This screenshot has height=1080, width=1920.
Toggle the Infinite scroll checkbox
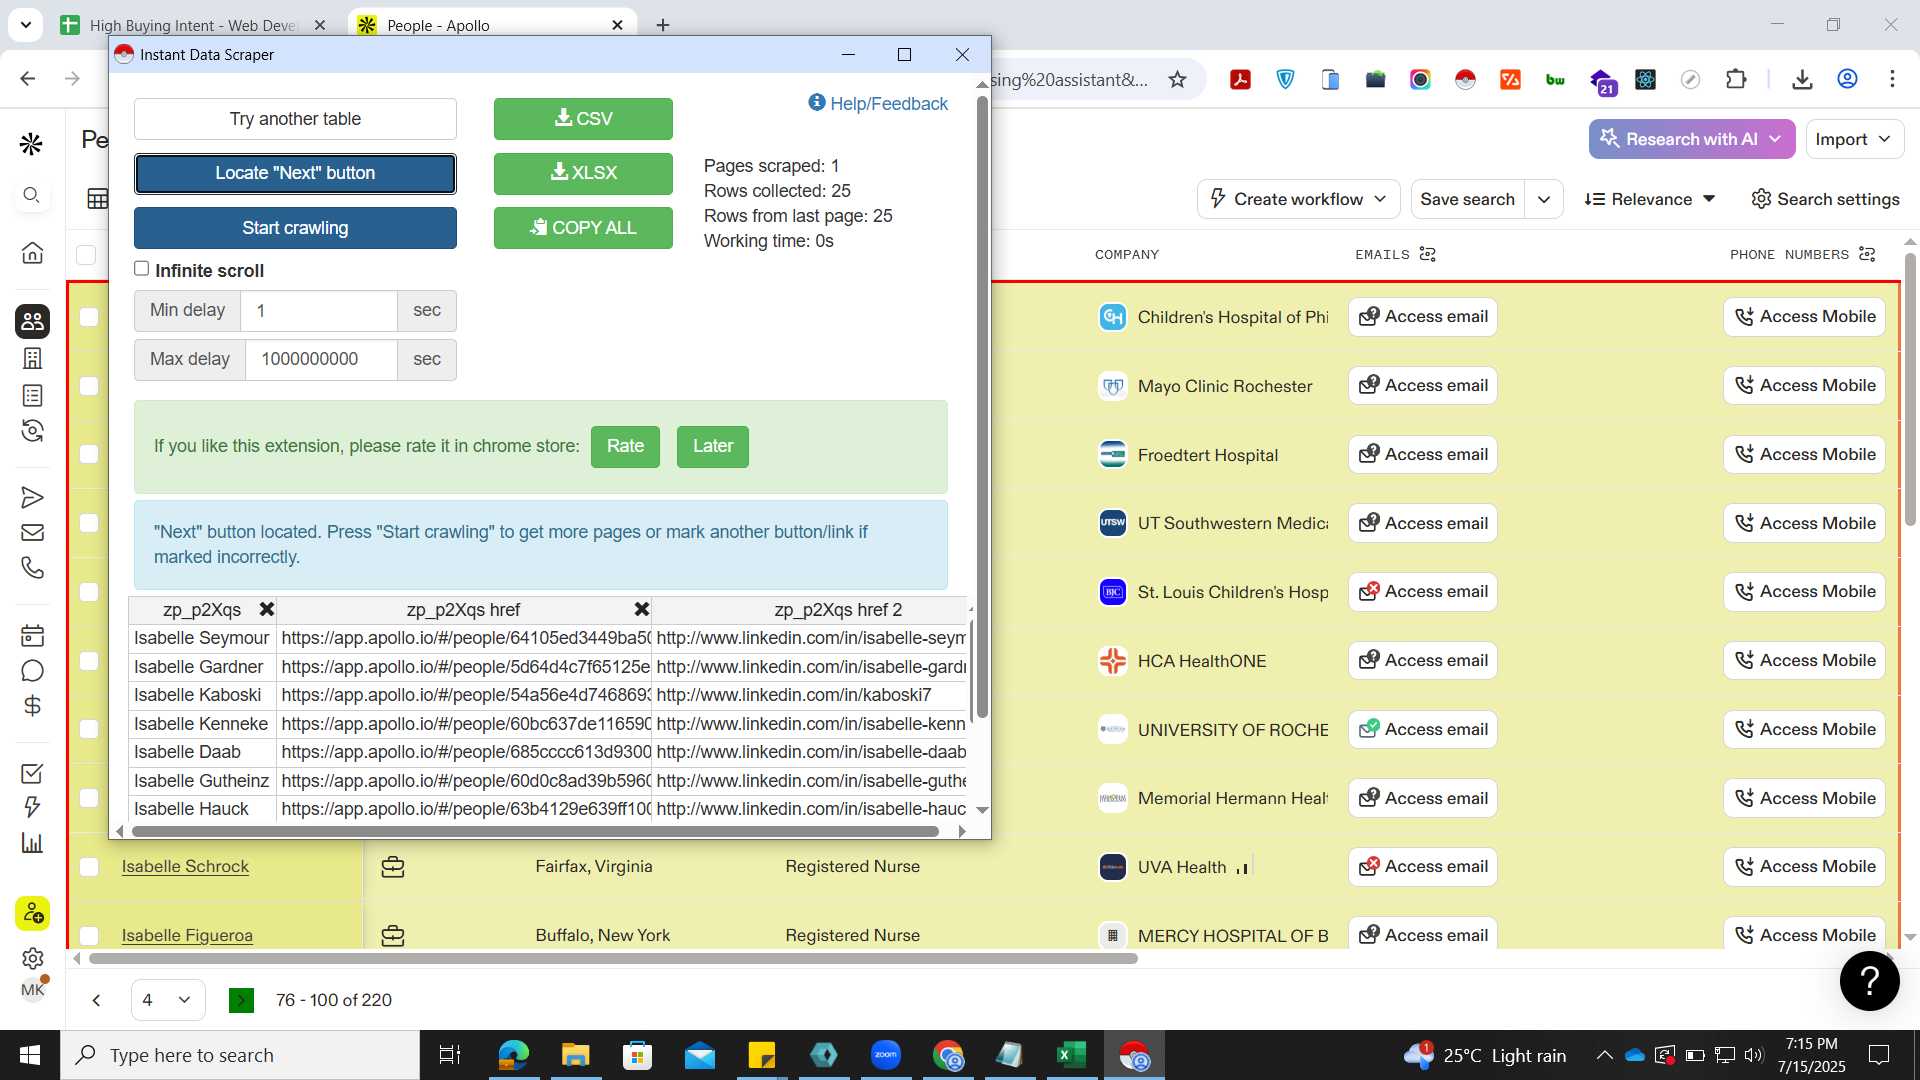(142, 269)
